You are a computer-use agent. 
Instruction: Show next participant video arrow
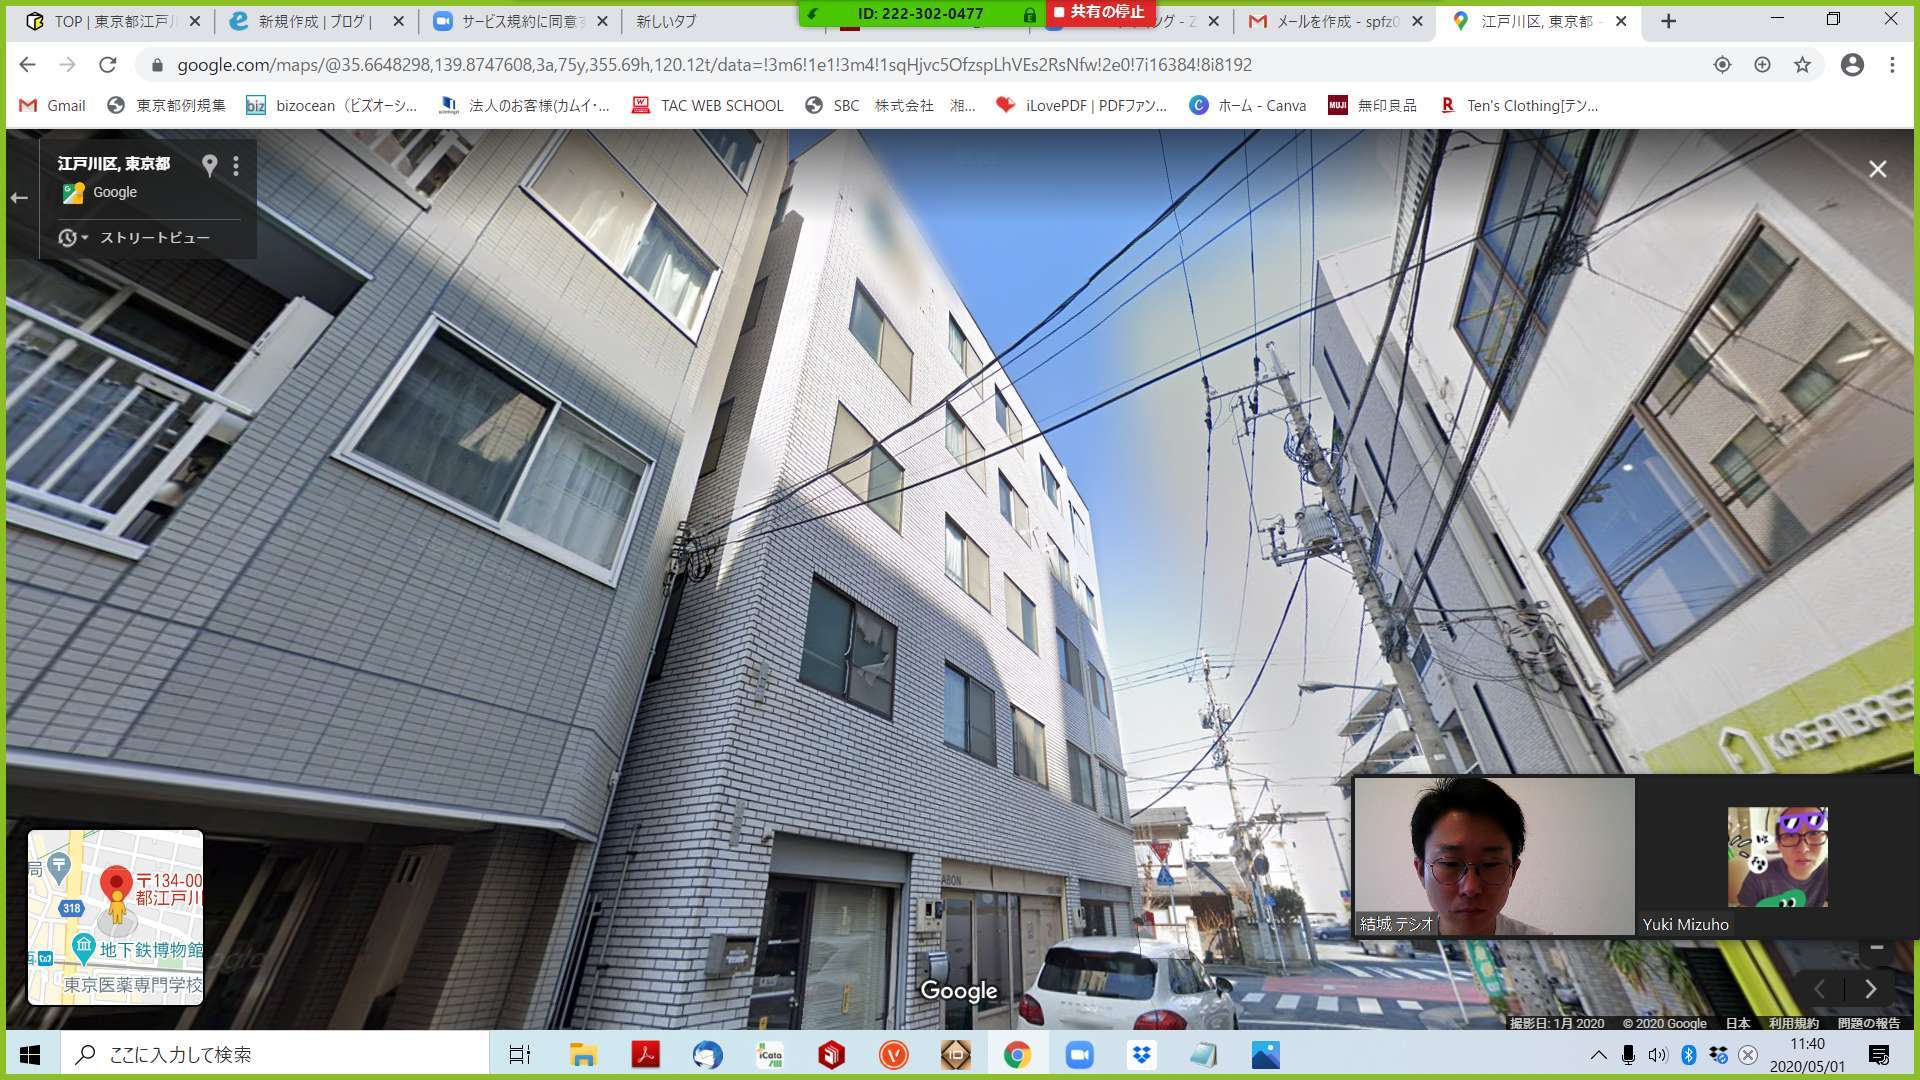tap(1870, 989)
